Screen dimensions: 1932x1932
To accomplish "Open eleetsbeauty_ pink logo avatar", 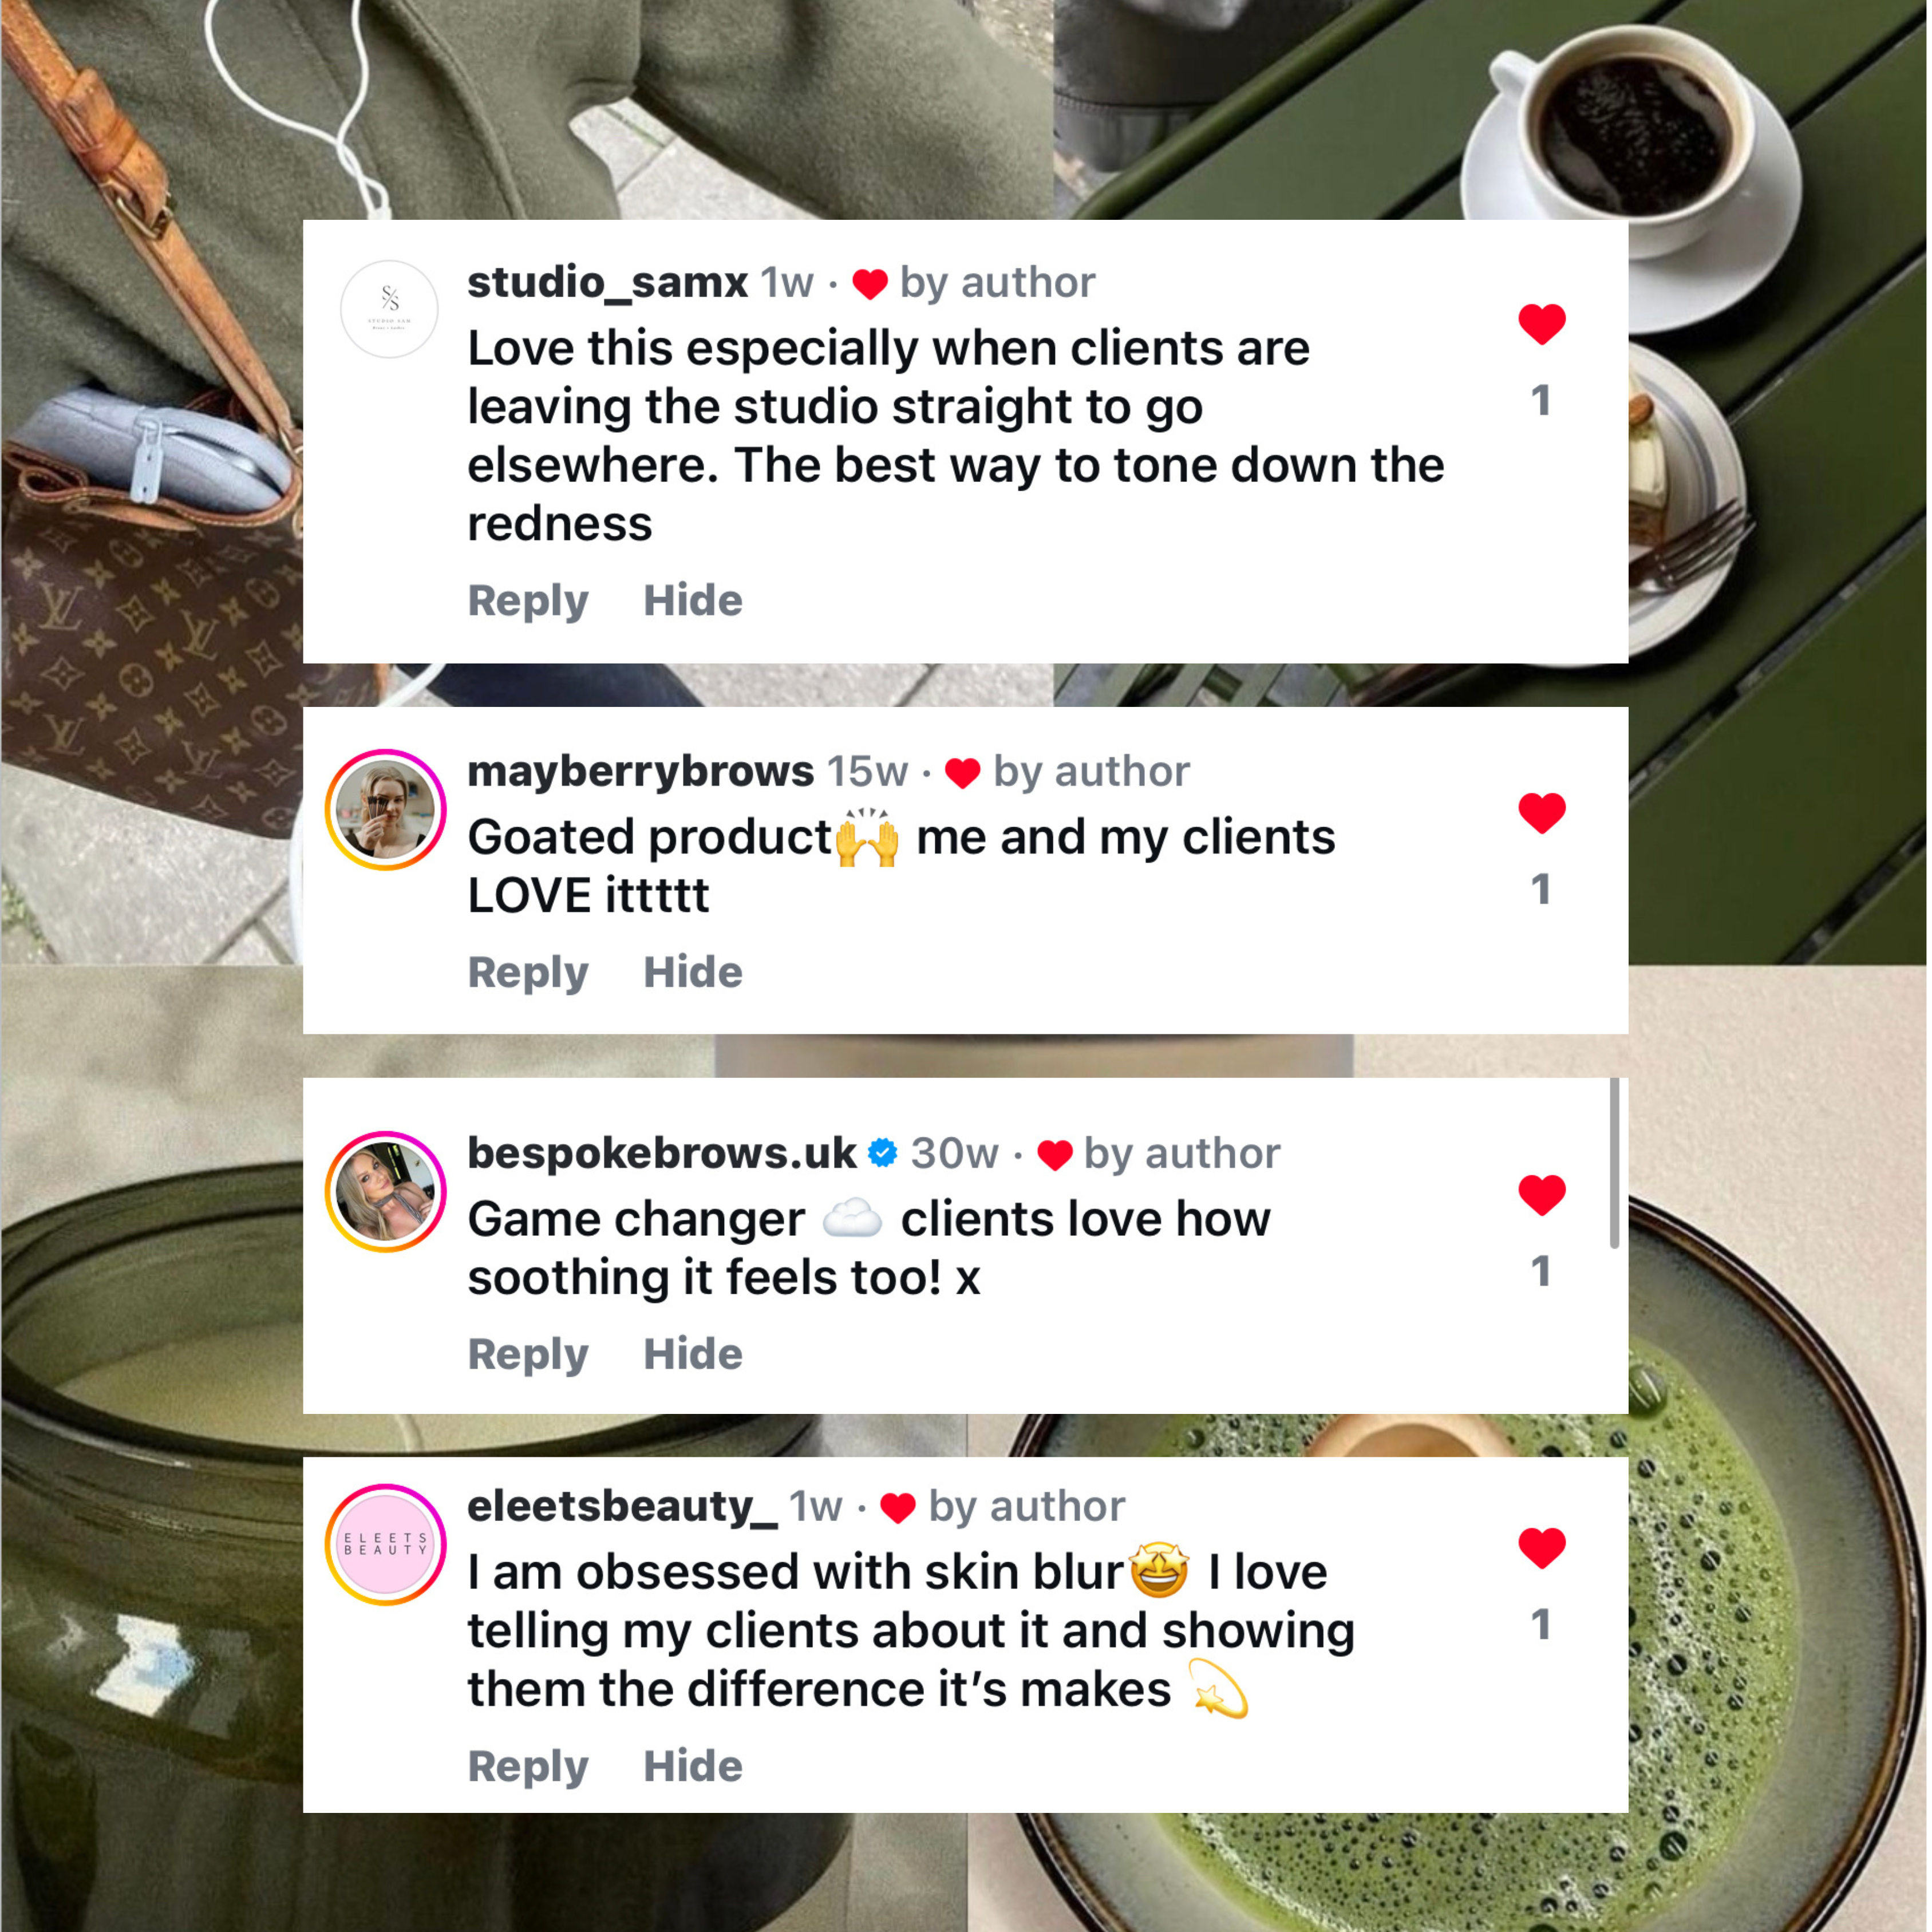I will [386, 1544].
